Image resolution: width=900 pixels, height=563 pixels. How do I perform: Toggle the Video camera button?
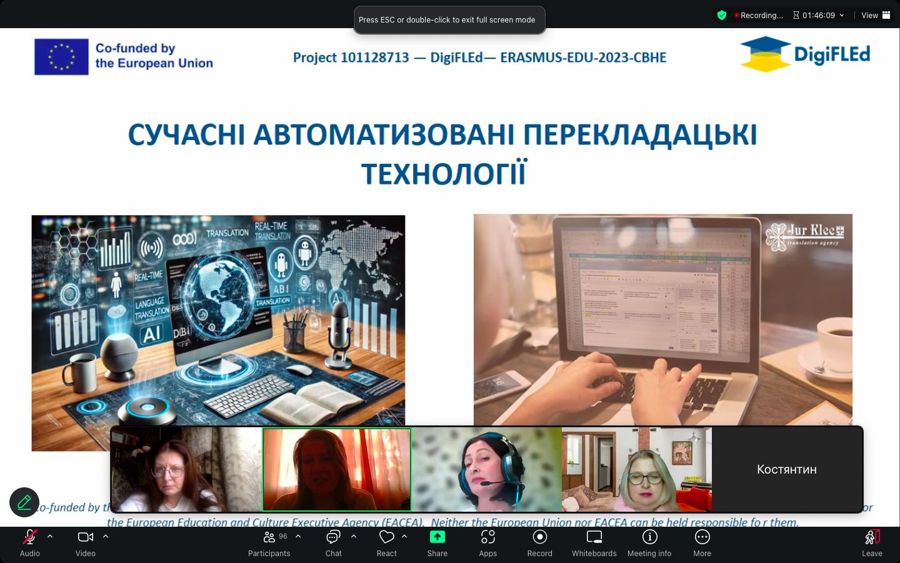click(85, 538)
